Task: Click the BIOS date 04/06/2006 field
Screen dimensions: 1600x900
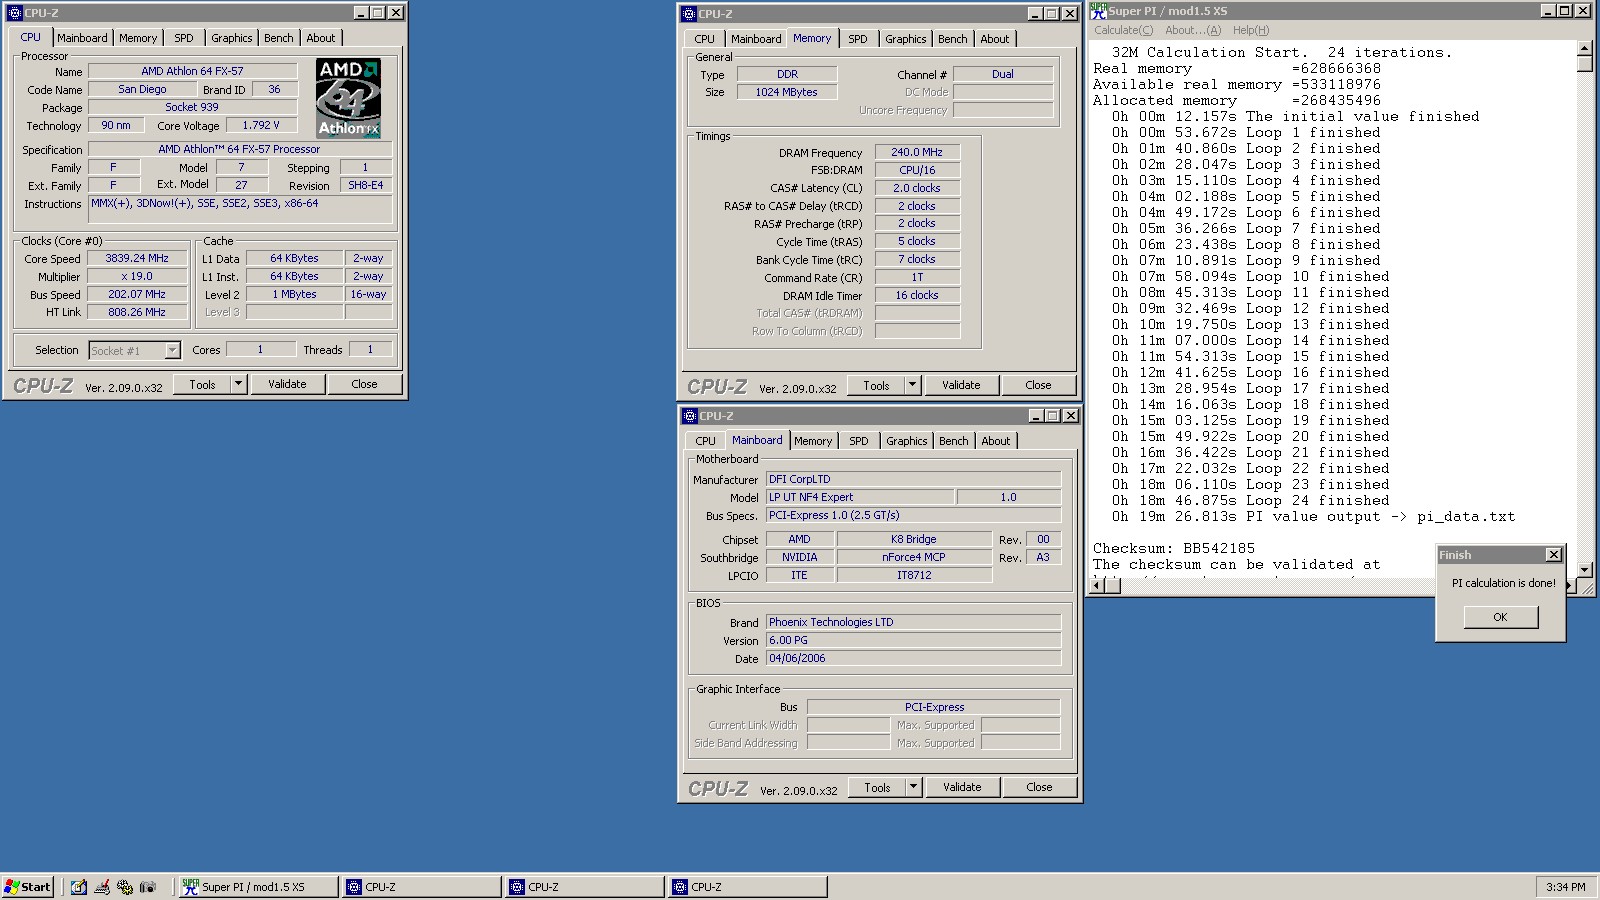Action: click(x=913, y=658)
